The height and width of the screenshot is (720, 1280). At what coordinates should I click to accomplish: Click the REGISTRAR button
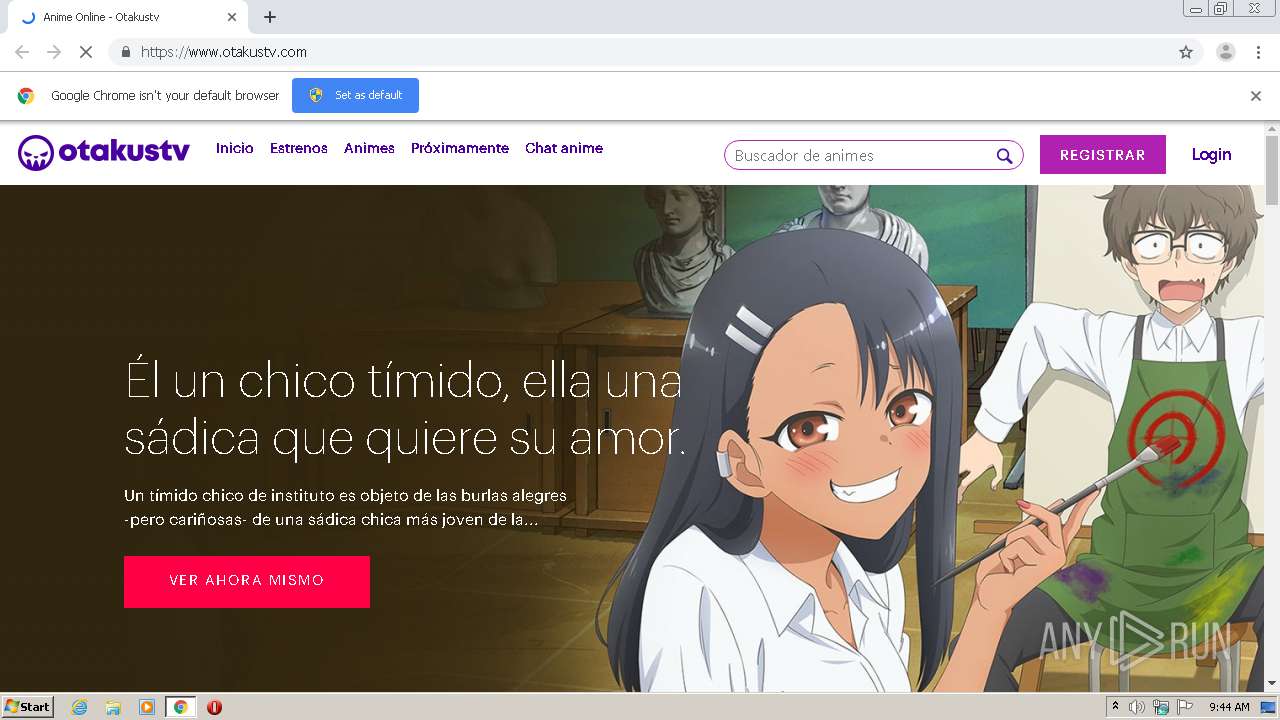1103,155
